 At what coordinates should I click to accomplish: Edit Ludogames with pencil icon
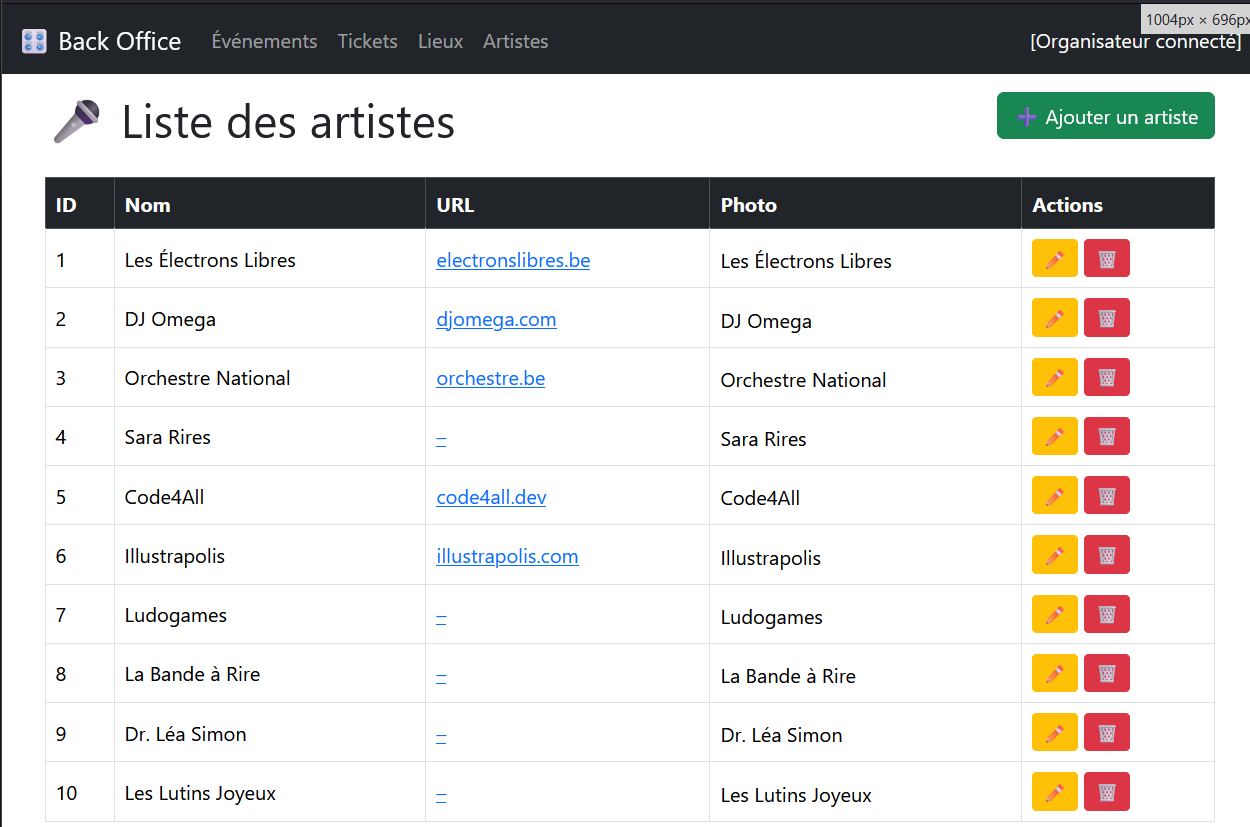pyautogui.click(x=1054, y=614)
